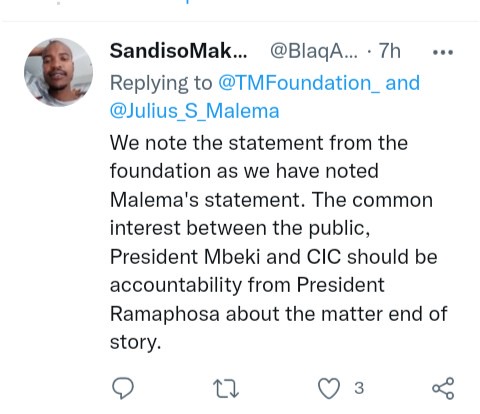480x414 pixels.
Task: Like the tweet with the heart icon
Action: [x=329, y=389]
